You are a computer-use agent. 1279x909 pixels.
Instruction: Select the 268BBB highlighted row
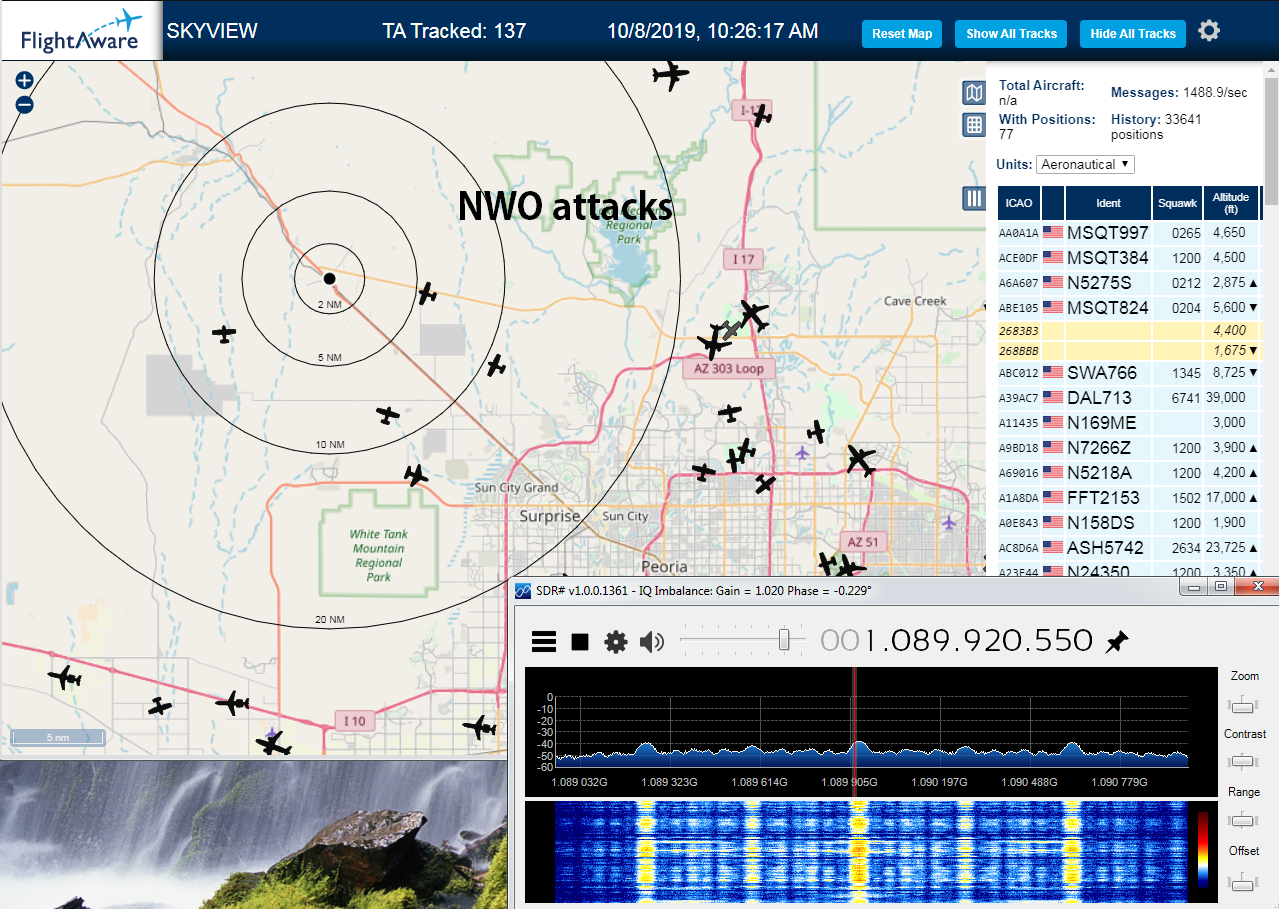pyautogui.click(x=1128, y=351)
